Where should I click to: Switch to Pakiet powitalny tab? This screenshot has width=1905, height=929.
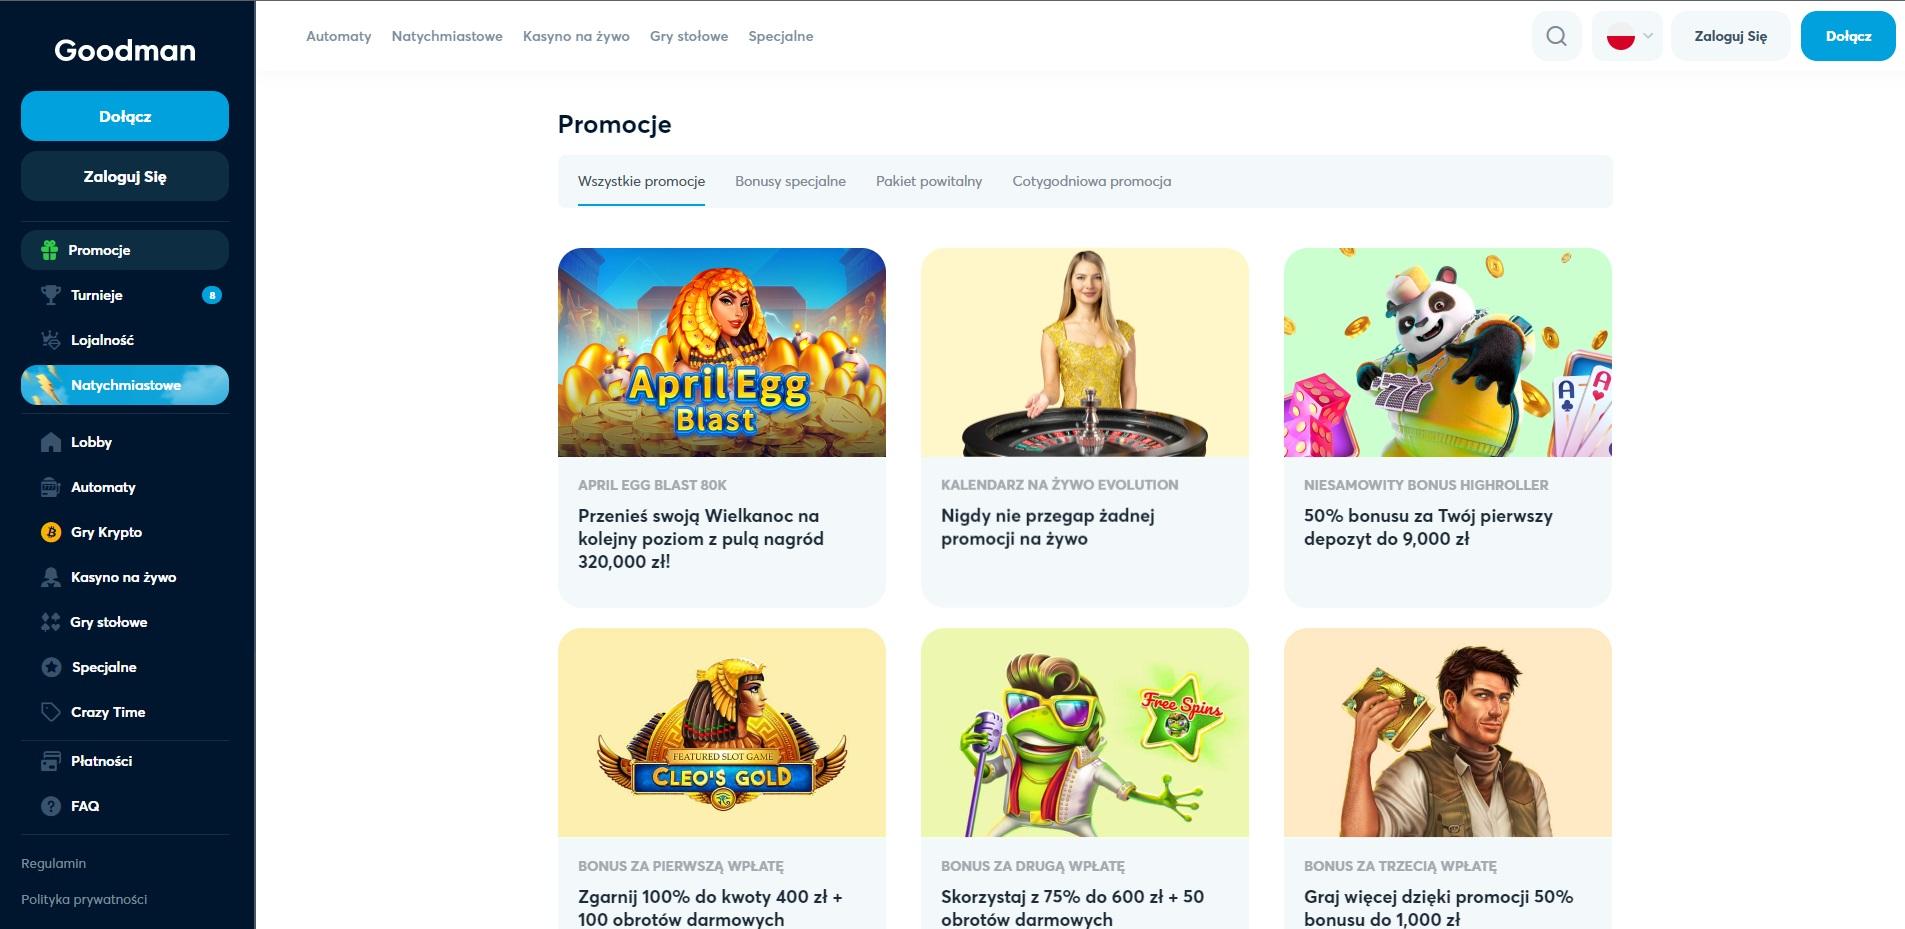pyautogui.click(x=929, y=181)
